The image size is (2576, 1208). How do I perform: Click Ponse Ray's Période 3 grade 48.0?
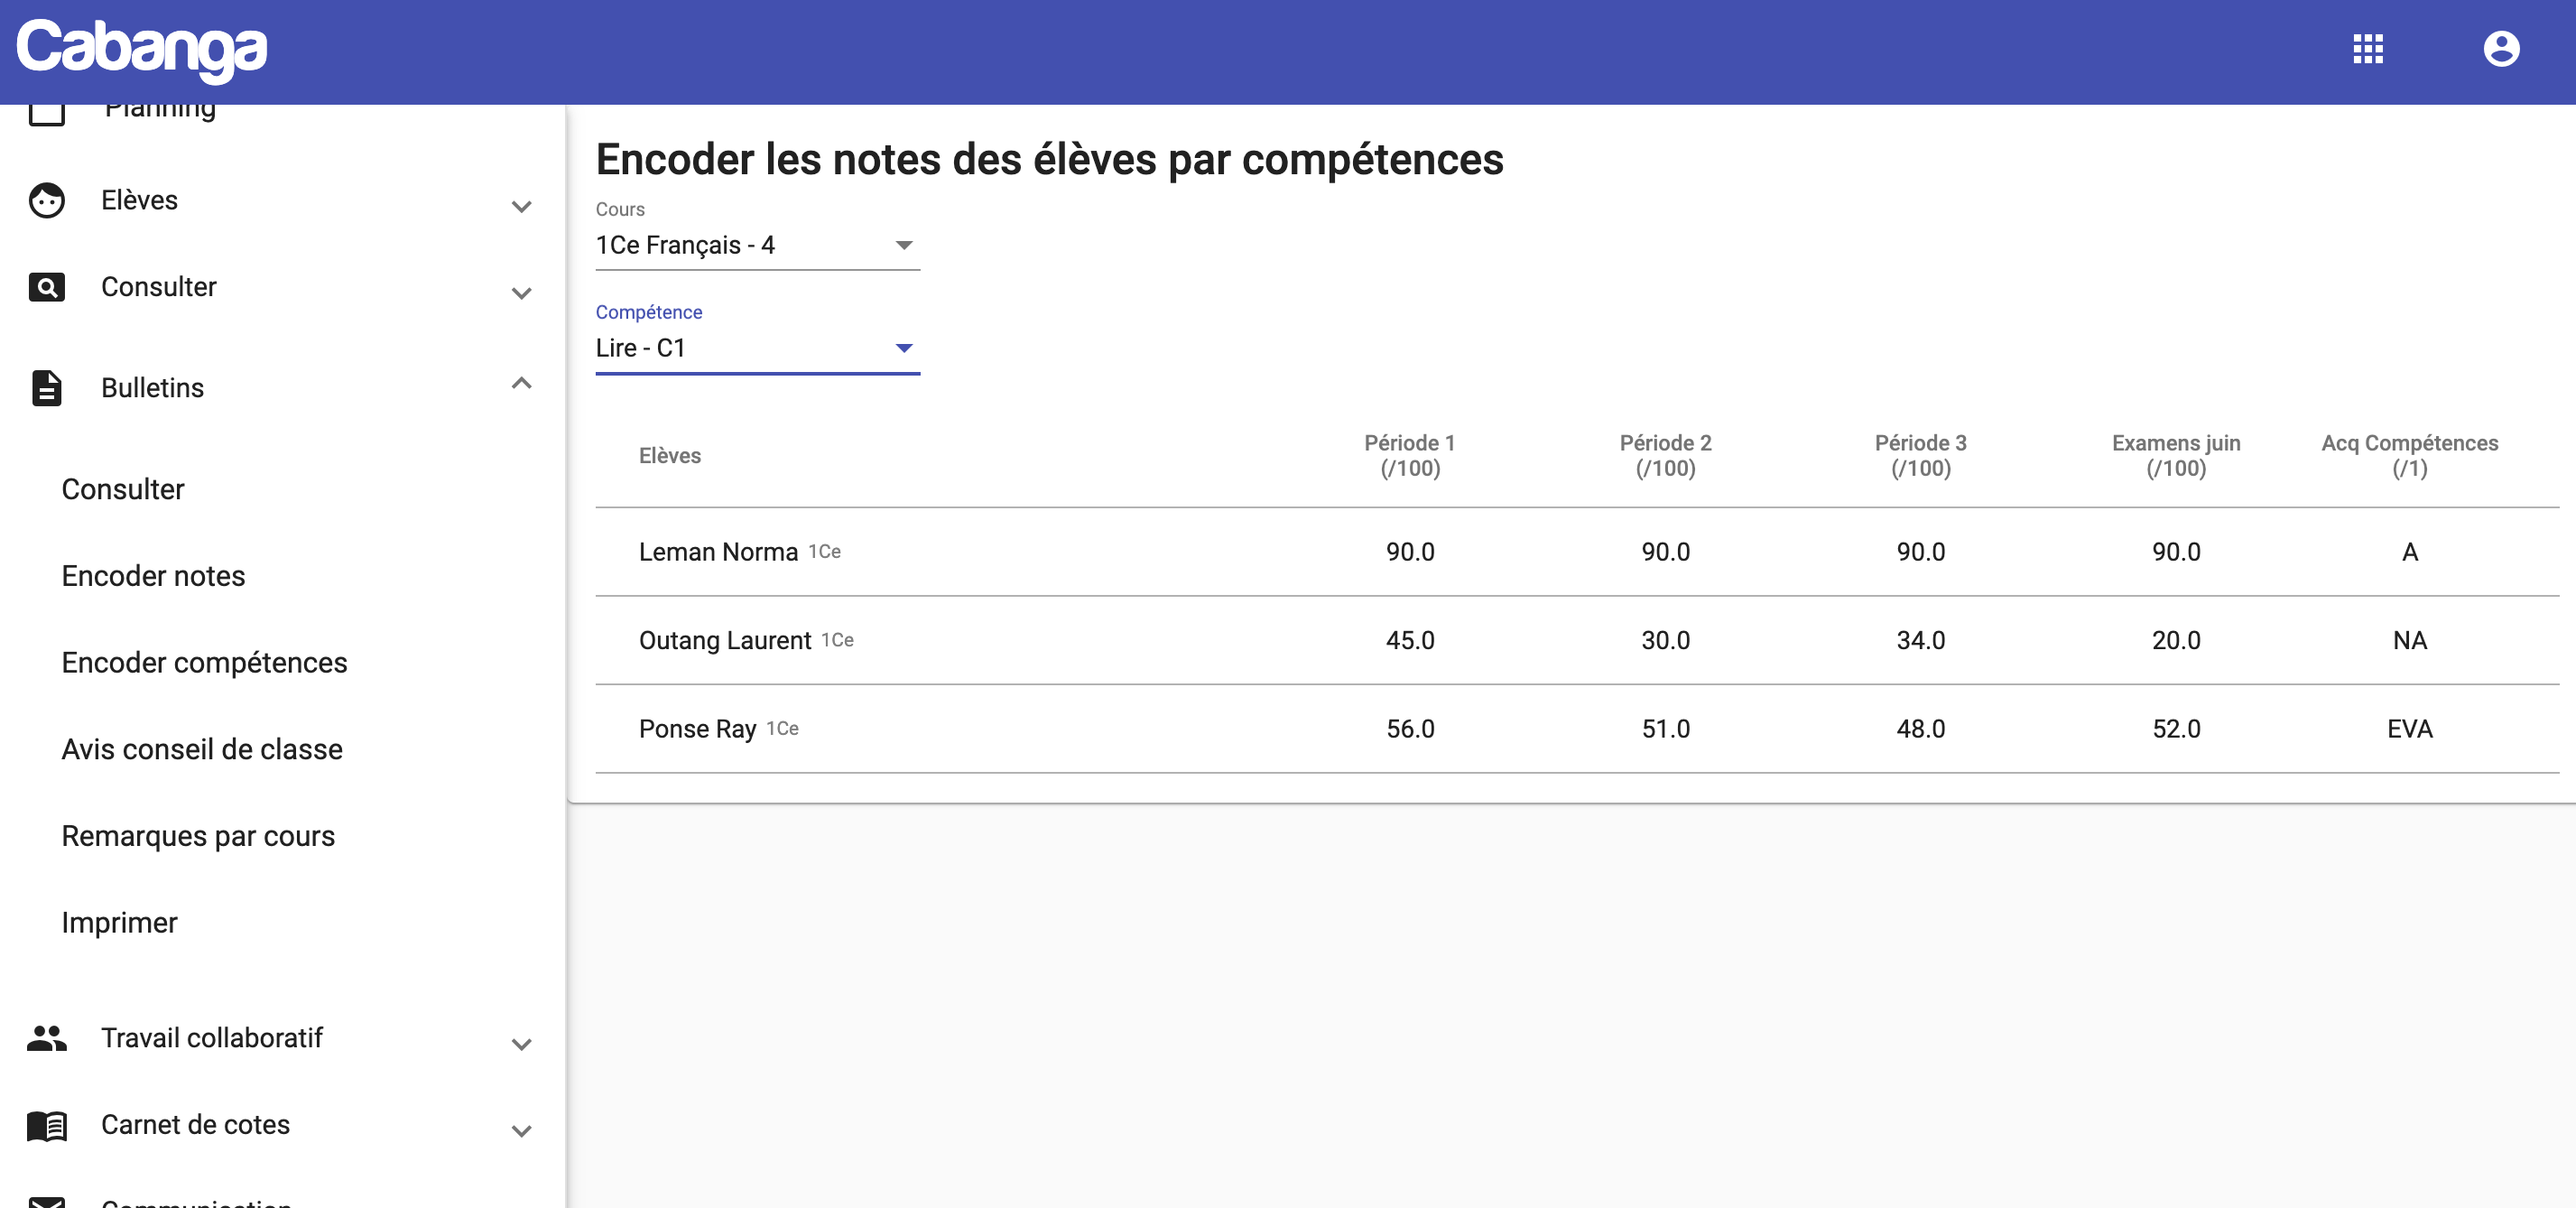tap(1920, 729)
